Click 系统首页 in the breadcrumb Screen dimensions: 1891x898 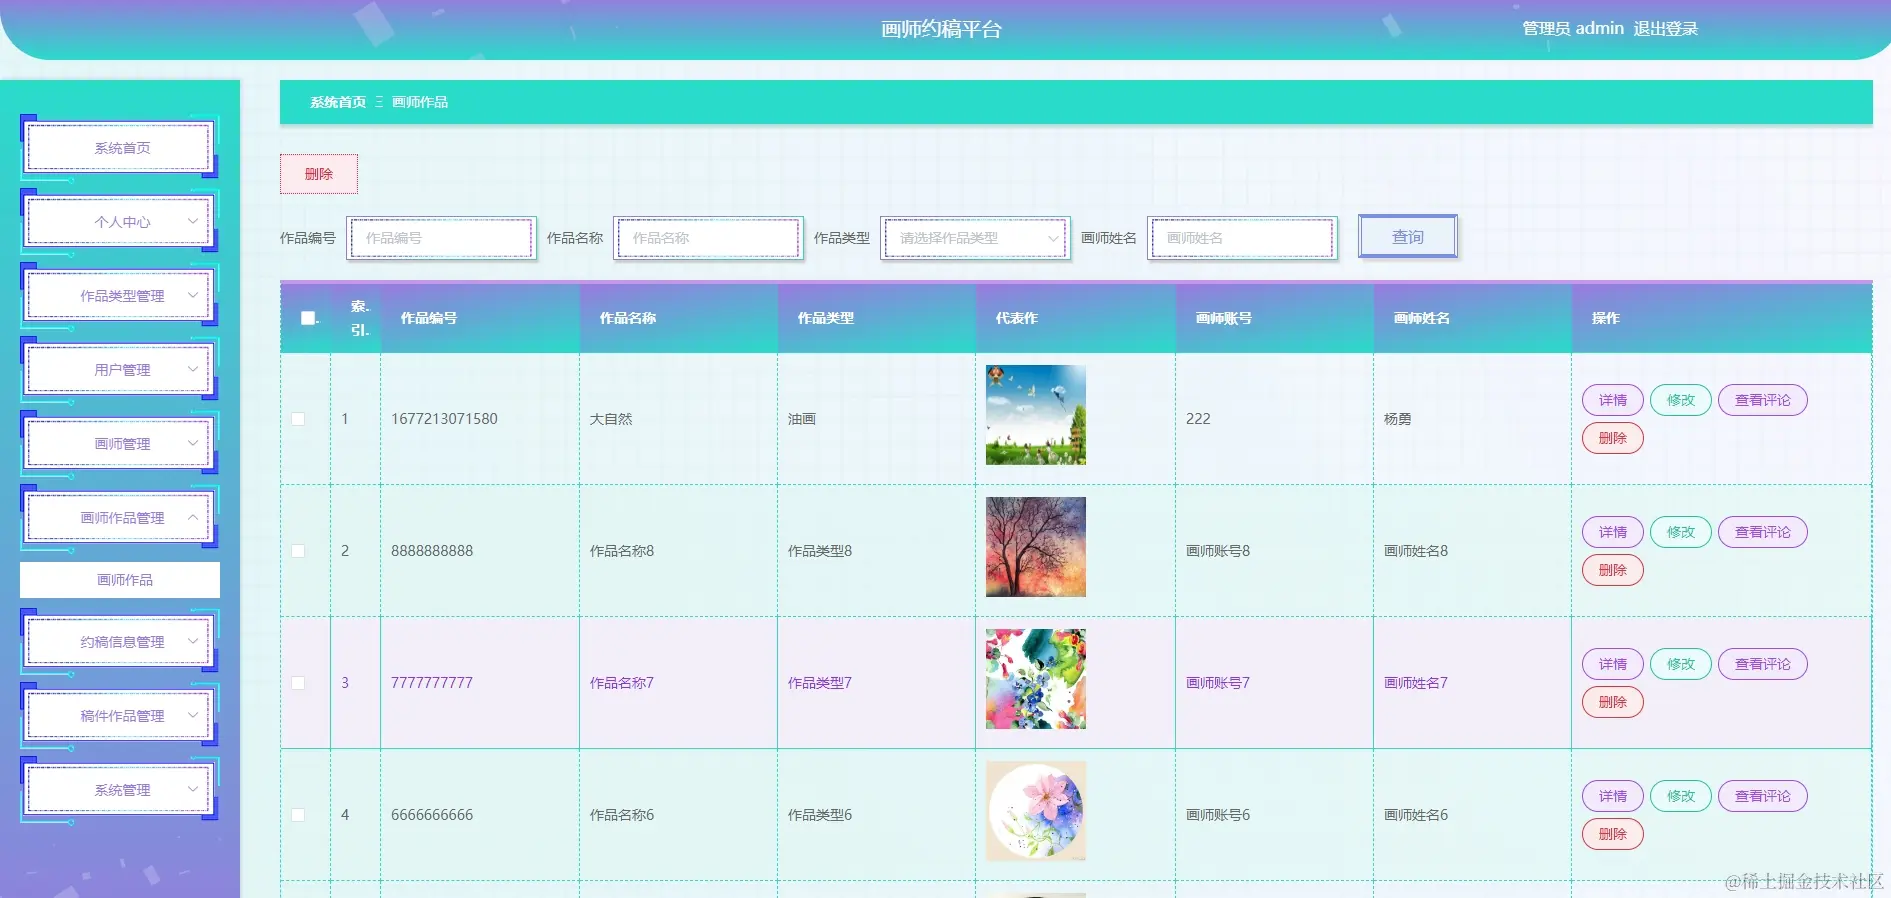(x=338, y=102)
